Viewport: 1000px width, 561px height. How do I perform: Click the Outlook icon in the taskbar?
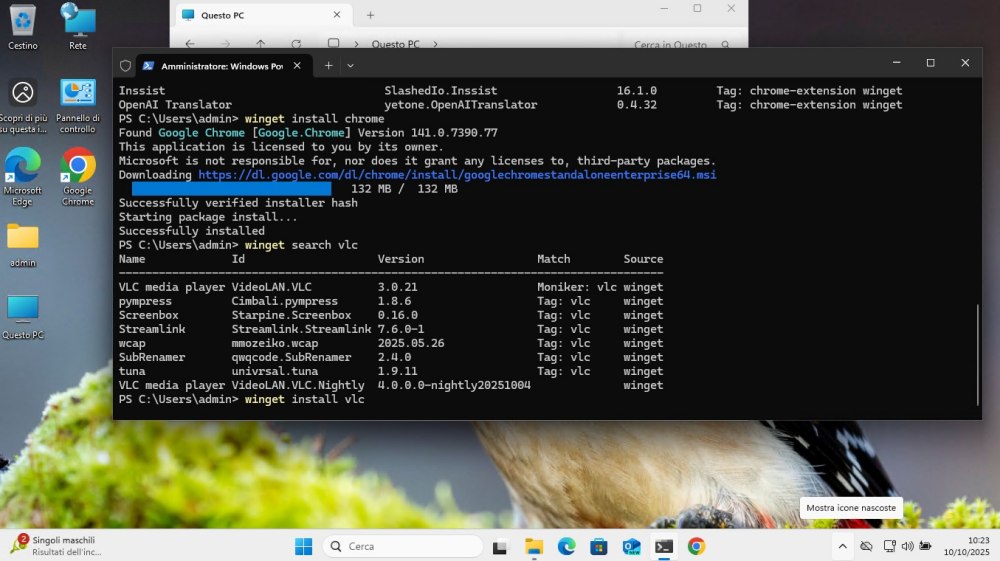click(x=631, y=546)
